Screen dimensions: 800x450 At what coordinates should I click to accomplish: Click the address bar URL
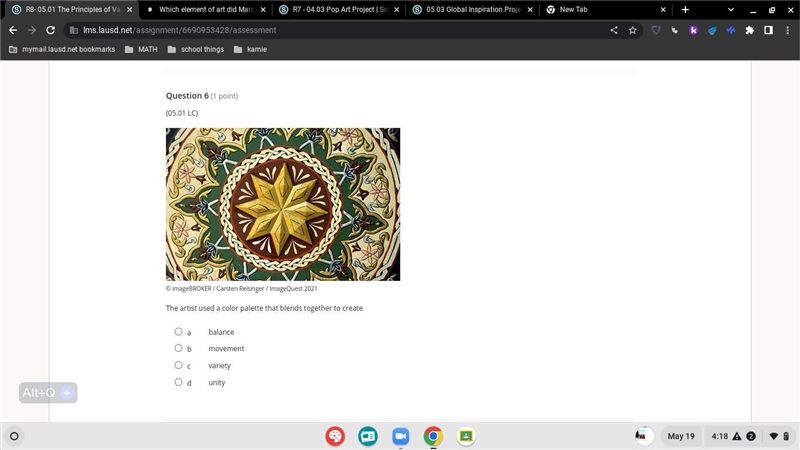pos(180,30)
